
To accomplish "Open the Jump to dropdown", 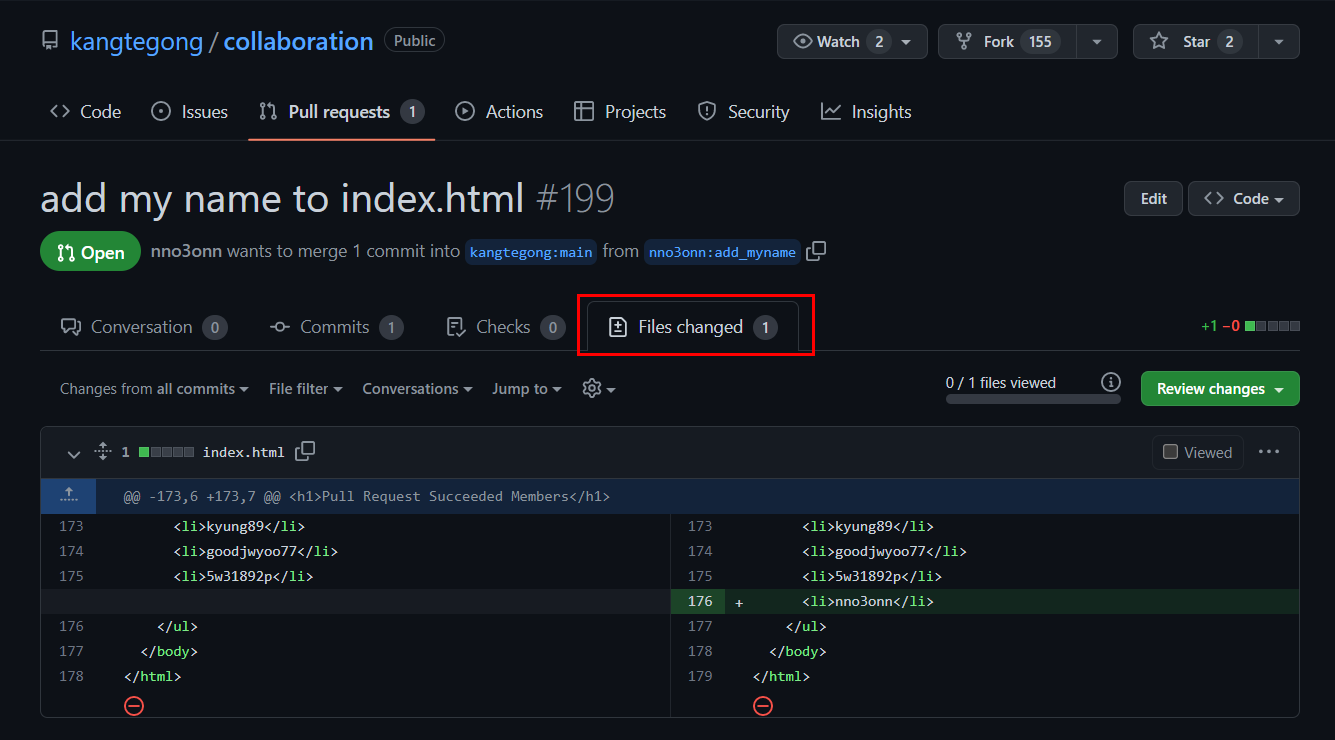I will point(526,389).
